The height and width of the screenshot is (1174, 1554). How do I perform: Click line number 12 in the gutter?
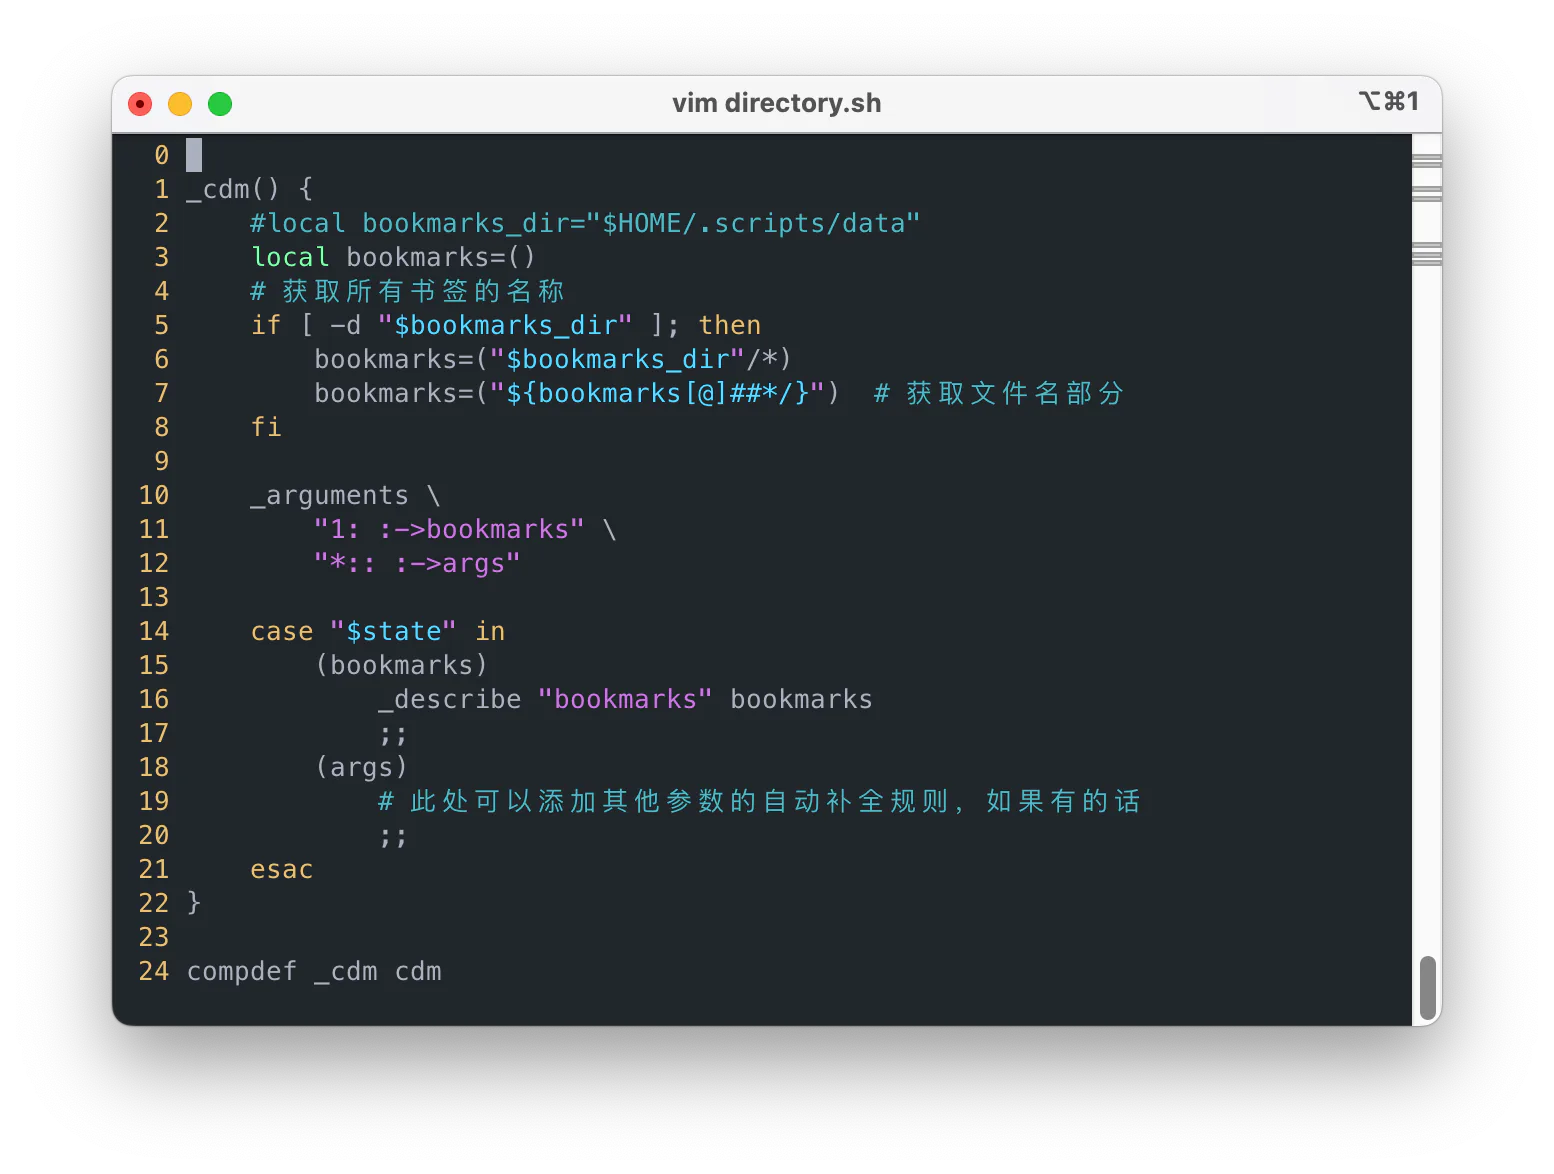tap(154, 563)
